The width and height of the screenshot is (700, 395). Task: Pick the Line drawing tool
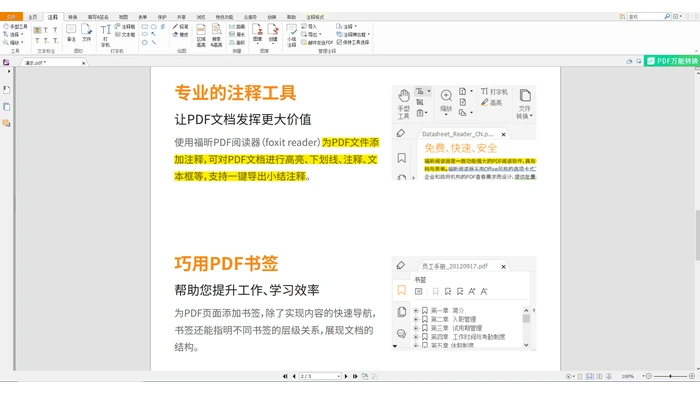click(x=154, y=42)
